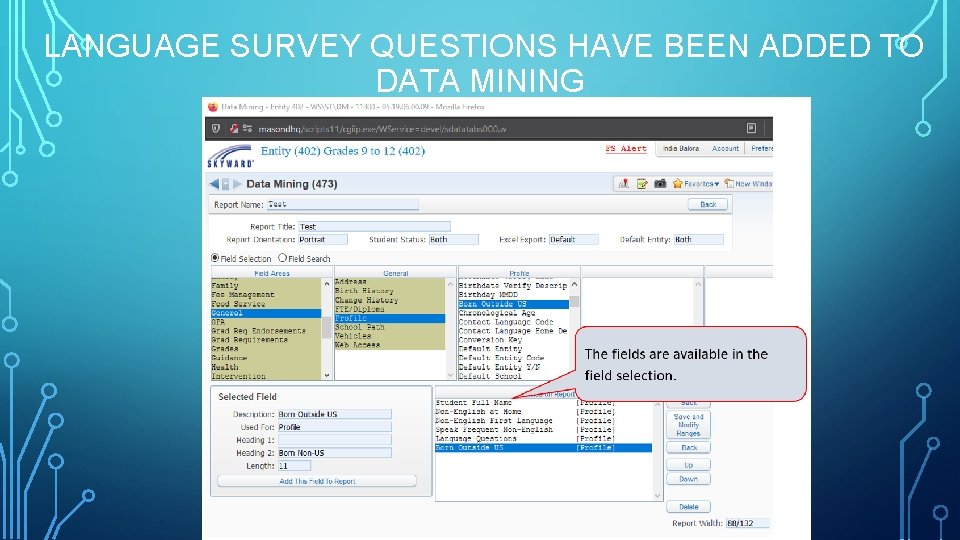This screenshot has height=540, width=960.
Task: Click the Field Areas list scrollbar thumb
Action: [x=327, y=326]
